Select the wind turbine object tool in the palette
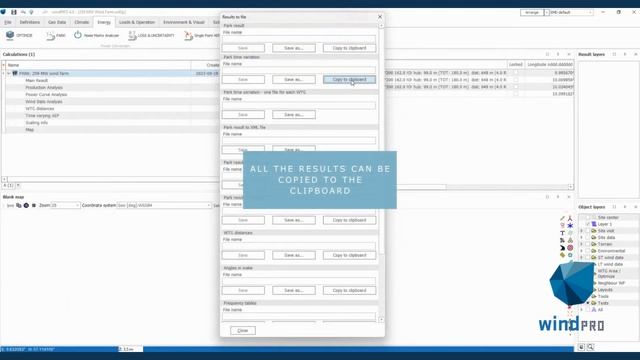 point(570,218)
